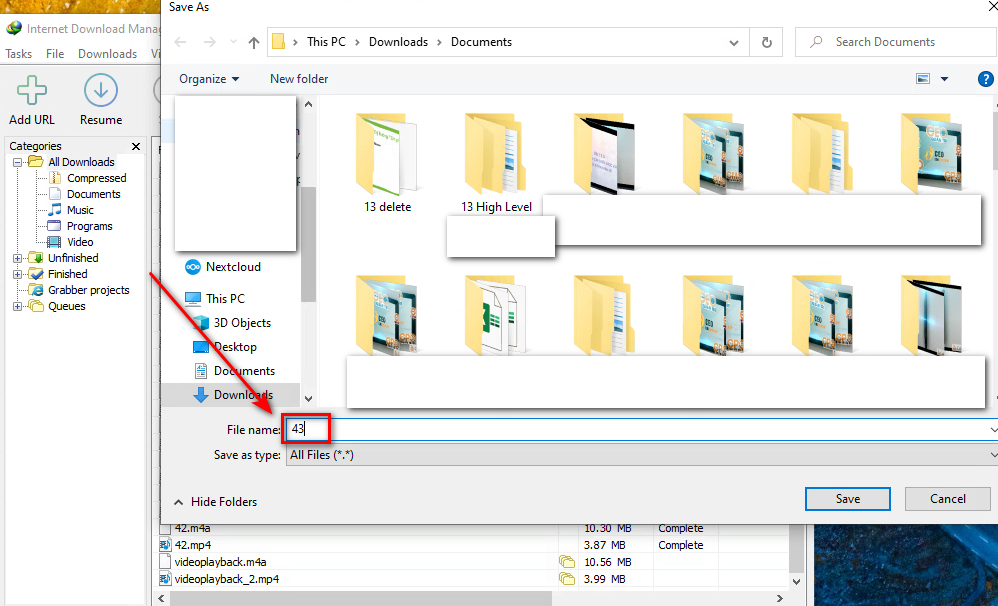Select Programs category in IDM

[89, 226]
